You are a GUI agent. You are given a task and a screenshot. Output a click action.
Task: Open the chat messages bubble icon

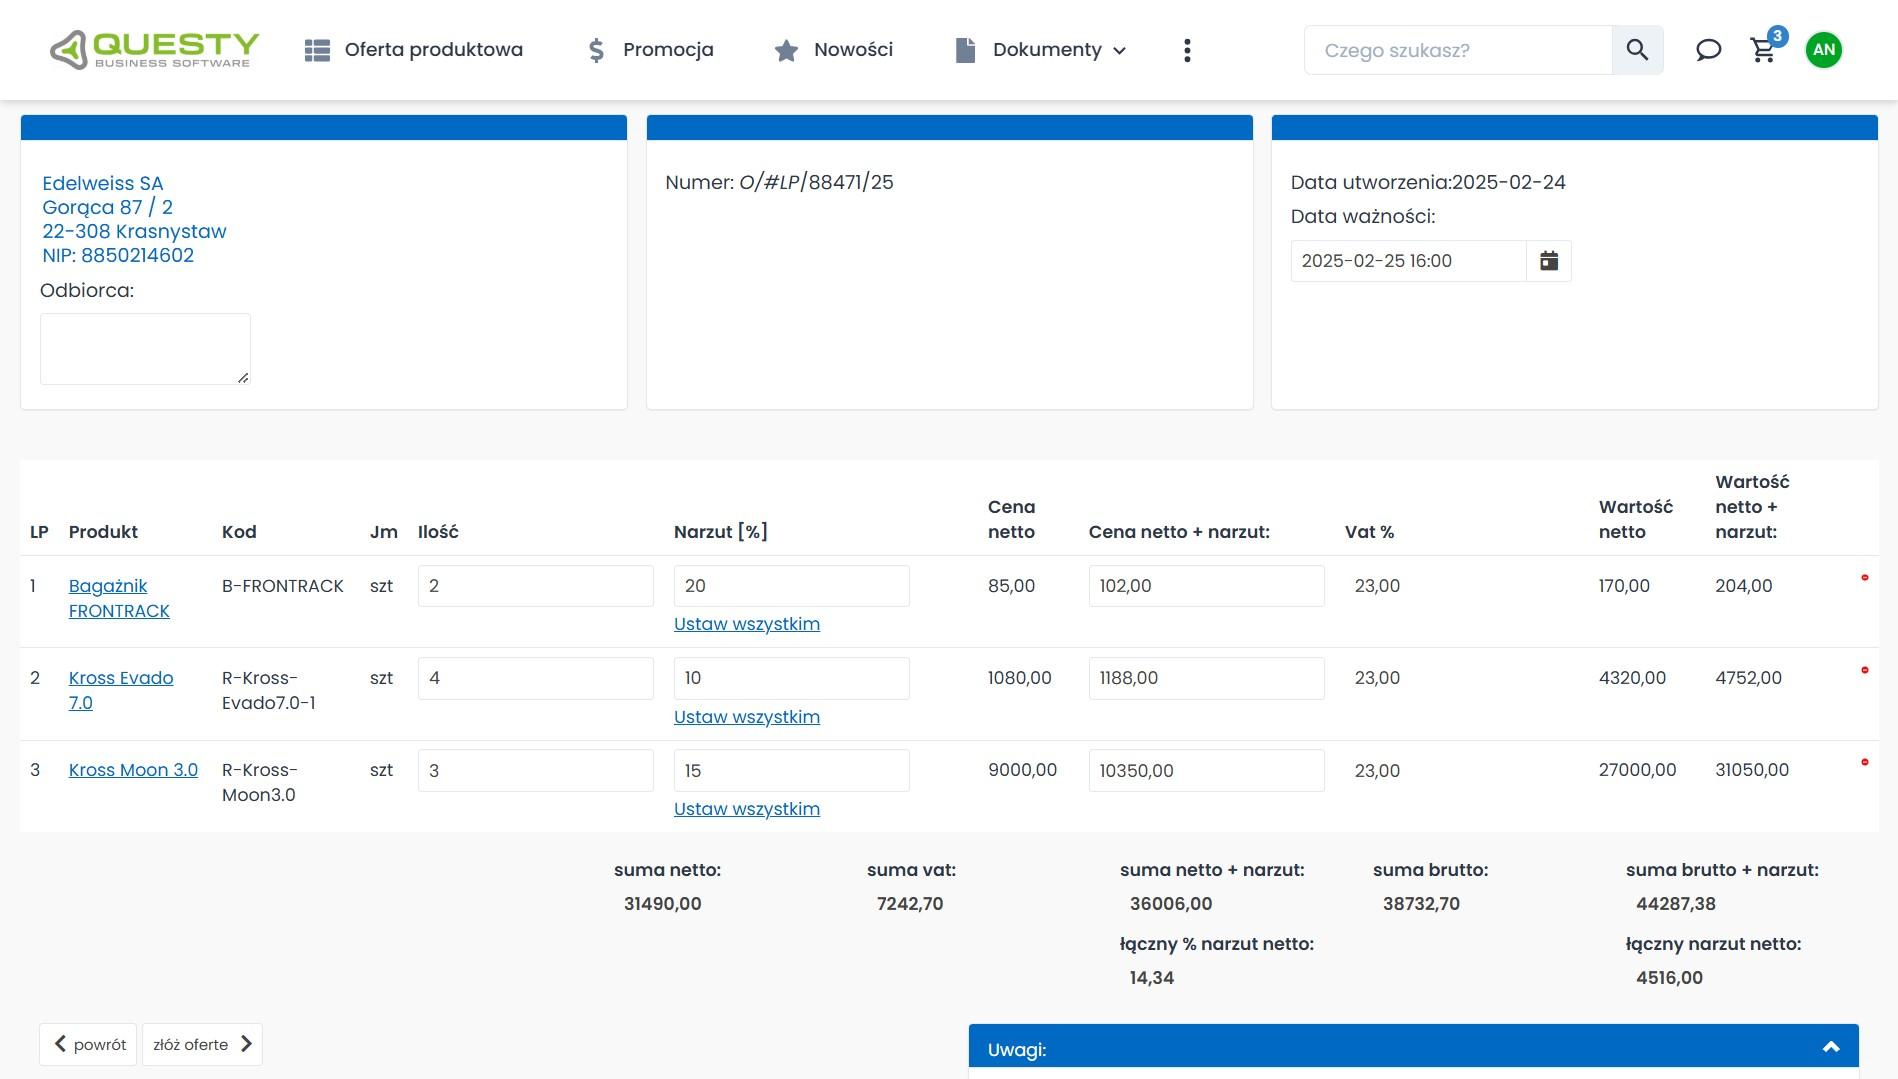(x=1709, y=50)
